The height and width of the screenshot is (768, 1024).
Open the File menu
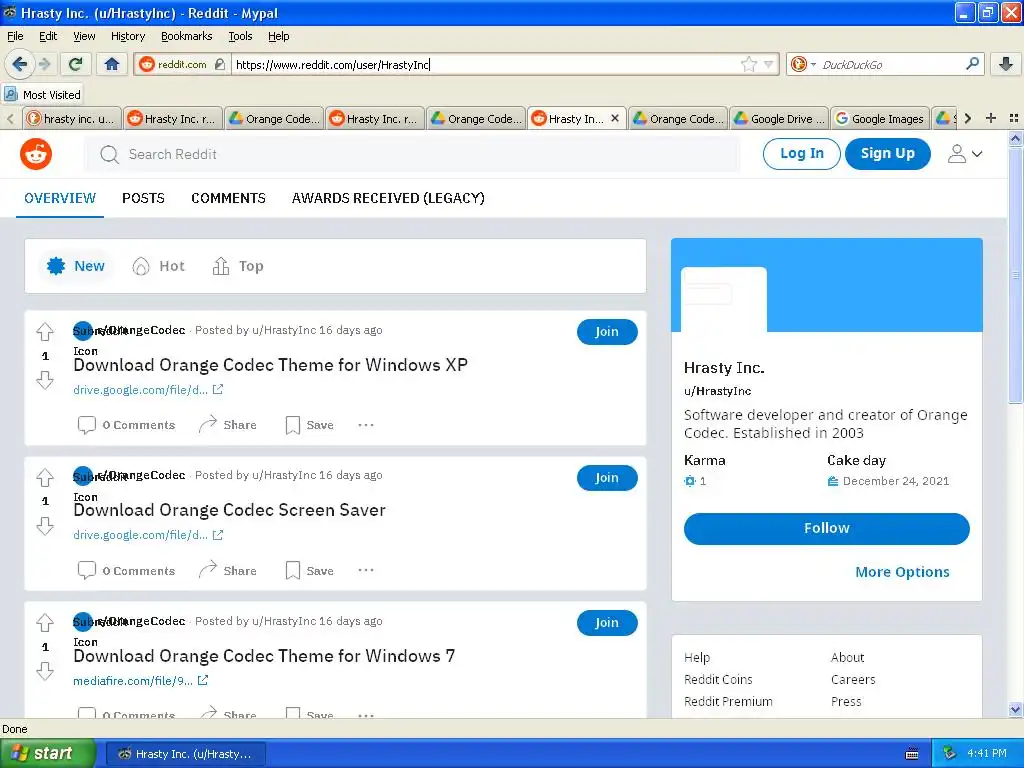[15, 36]
